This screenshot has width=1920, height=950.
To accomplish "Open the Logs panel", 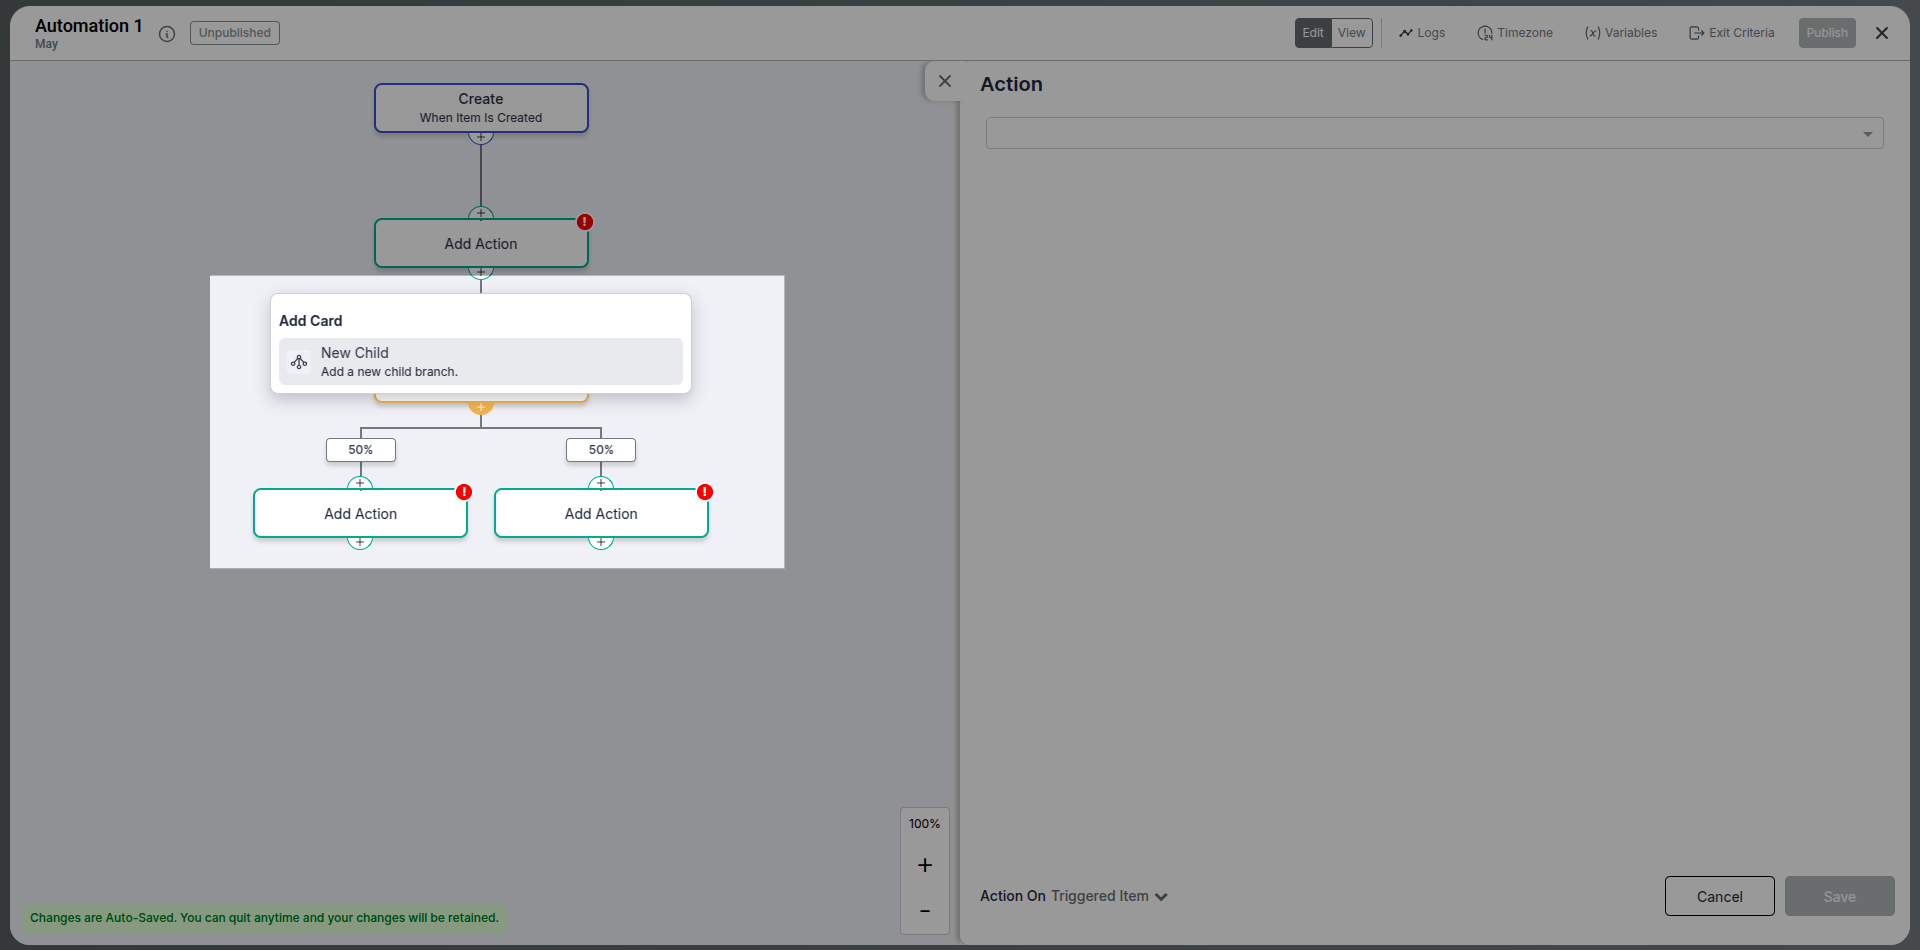I will coord(1422,33).
